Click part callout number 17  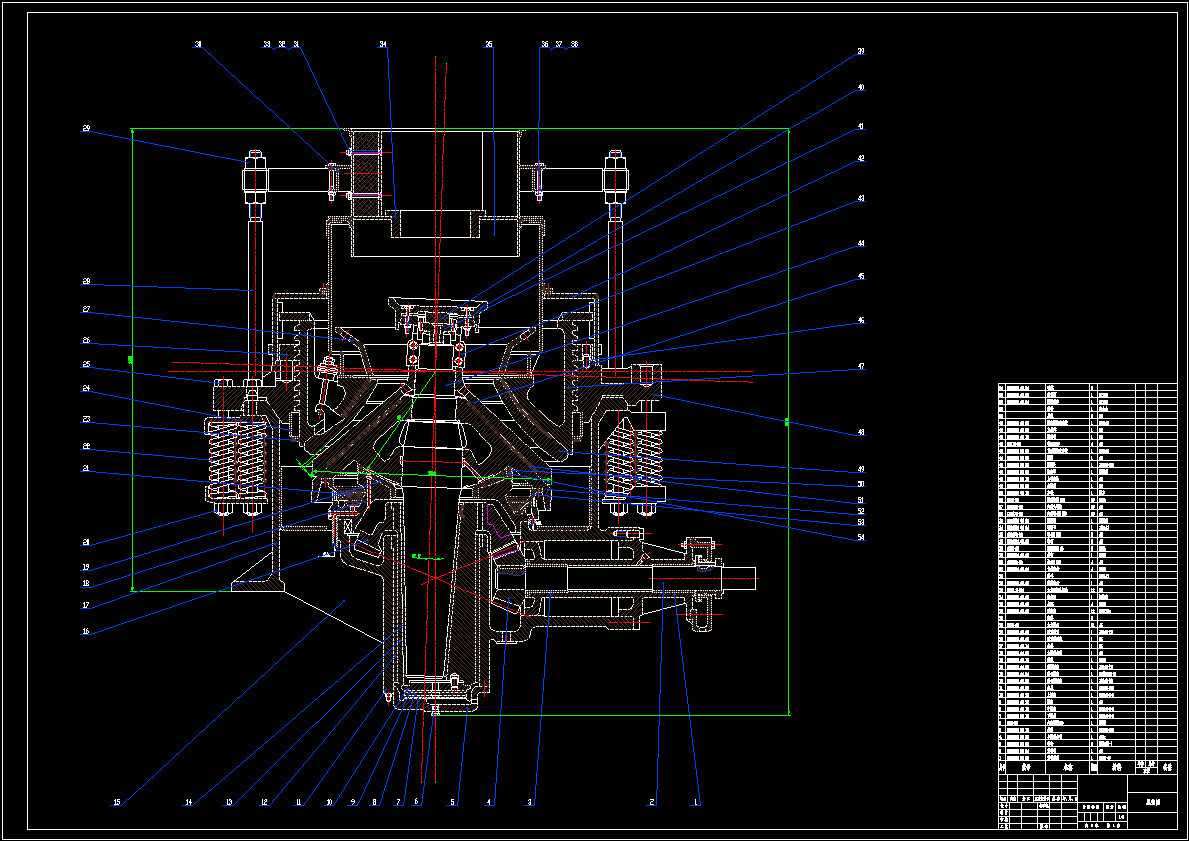pos(86,606)
